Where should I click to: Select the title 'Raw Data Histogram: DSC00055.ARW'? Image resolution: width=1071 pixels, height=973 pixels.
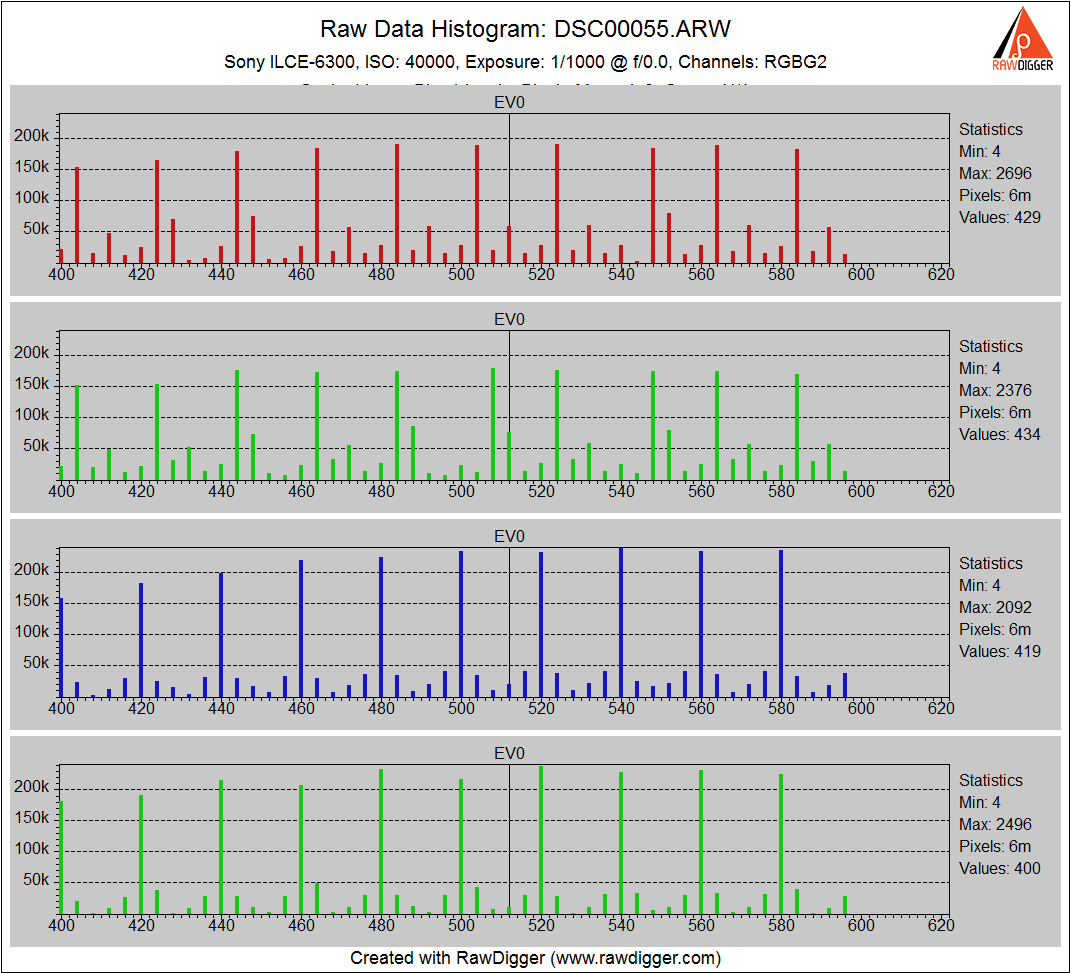pos(525,29)
